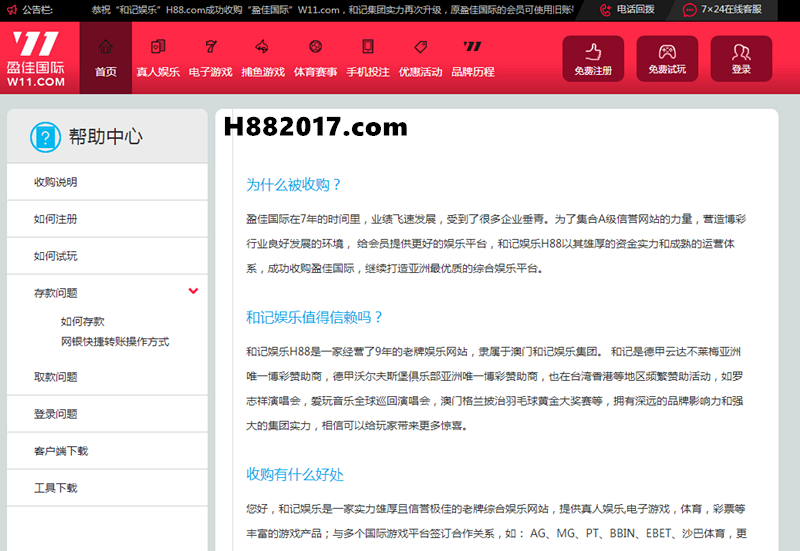
Task: Open 网银快捷转账操作方式 sub-item
Action: (115, 342)
